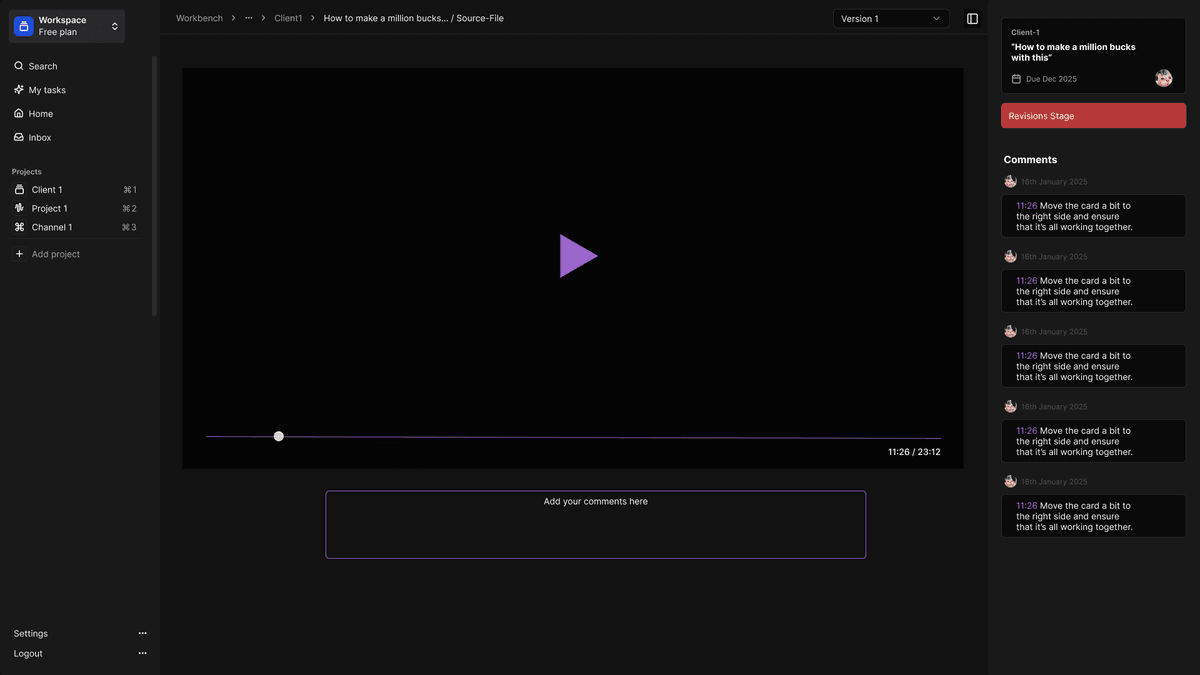Toggle the right sidebar panel icon
Image resolution: width=1200 pixels, height=675 pixels.
[972, 19]
